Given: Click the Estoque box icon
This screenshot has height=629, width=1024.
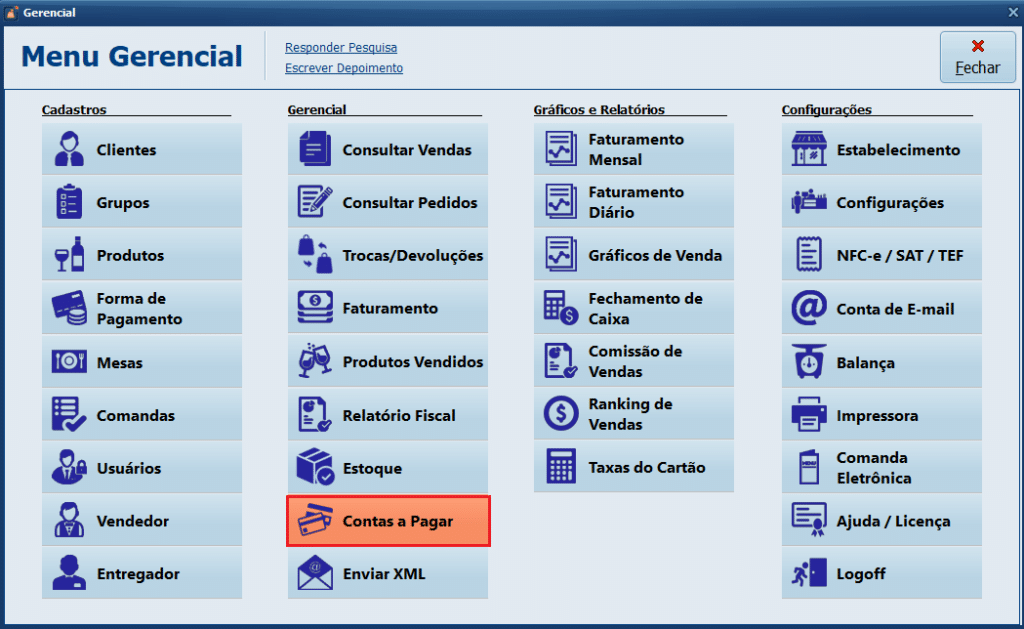Looking at the screenshot, I should tap(315, 468).
